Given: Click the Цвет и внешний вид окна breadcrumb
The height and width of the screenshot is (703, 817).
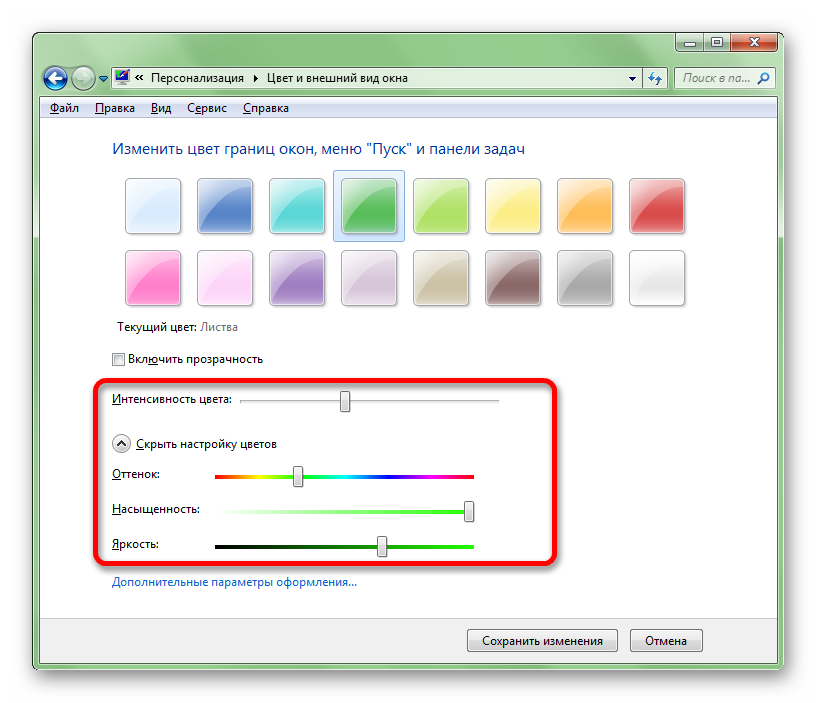Looking at the screenshot, I should coord(337,78).
